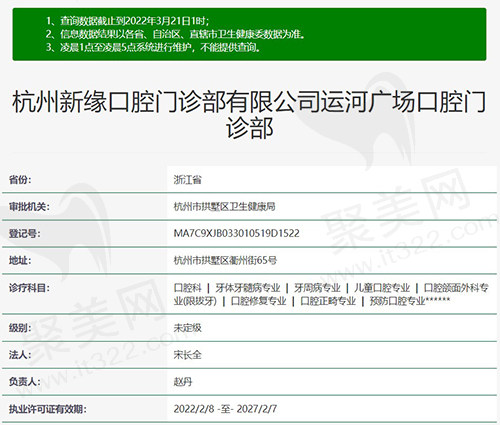Image resolution: width=500 pixels, height=425 pixels.
Task: Click 口腔修复专业 in the subjects list
Action: pos(258,301)
